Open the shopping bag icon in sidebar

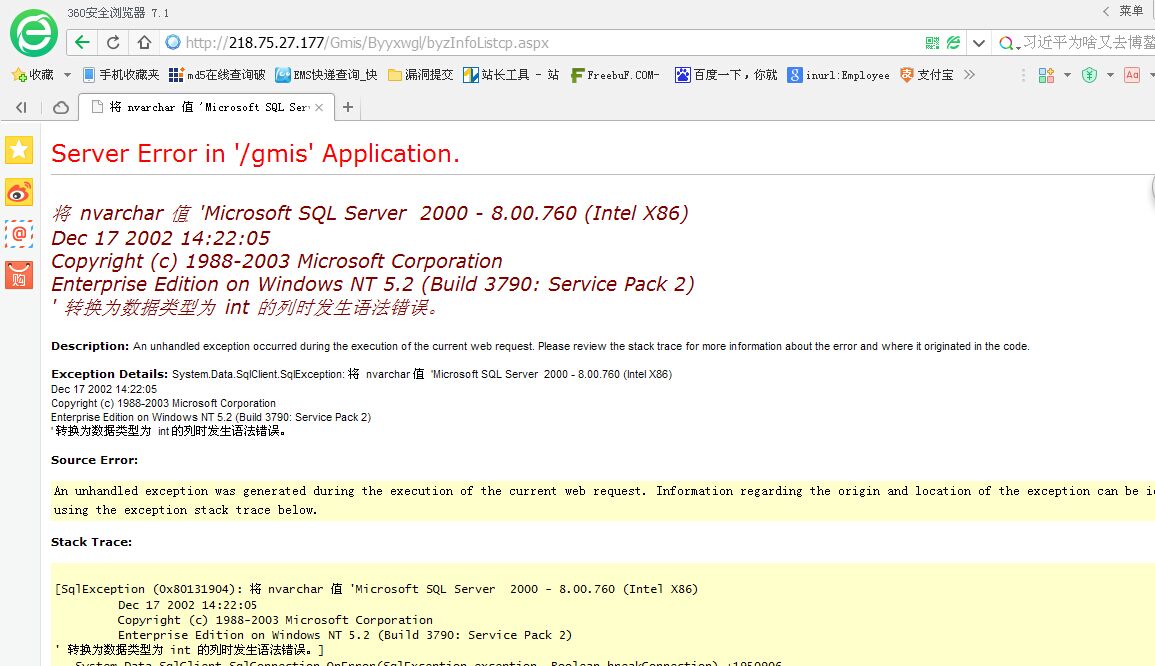(x=19, y=276)
